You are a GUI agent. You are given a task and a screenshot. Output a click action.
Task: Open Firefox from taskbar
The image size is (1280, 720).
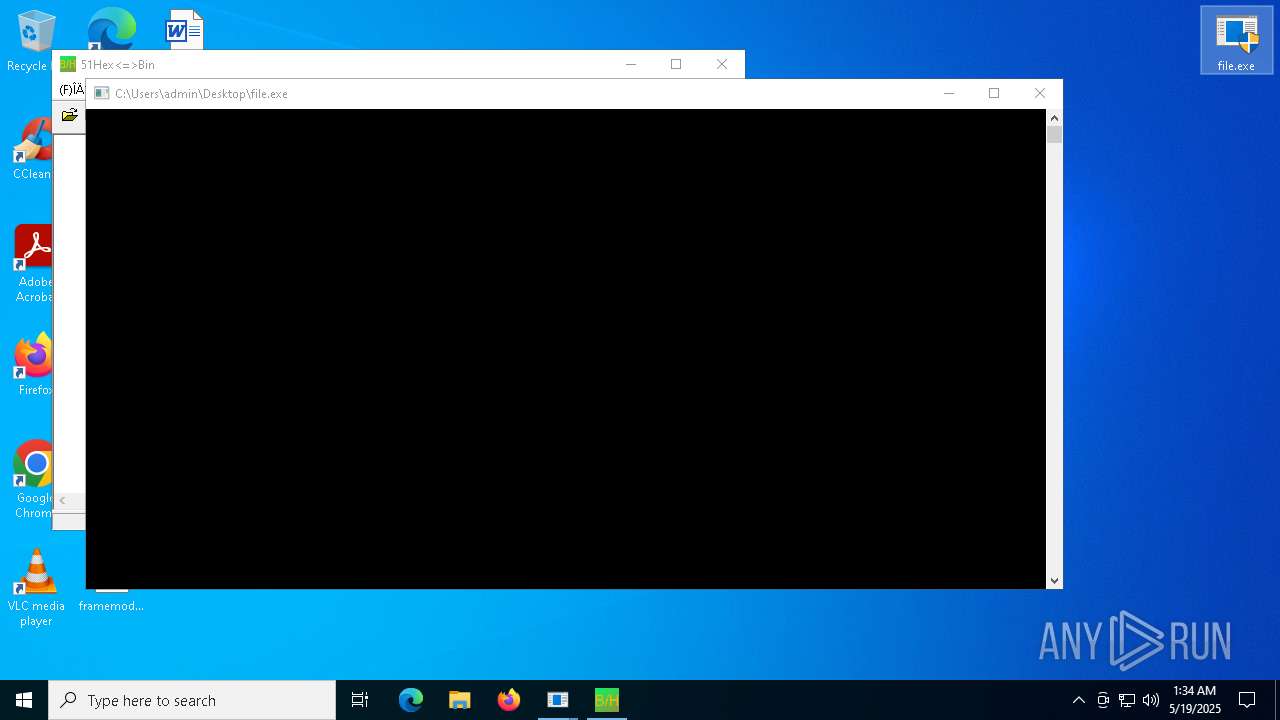point(509,700)
